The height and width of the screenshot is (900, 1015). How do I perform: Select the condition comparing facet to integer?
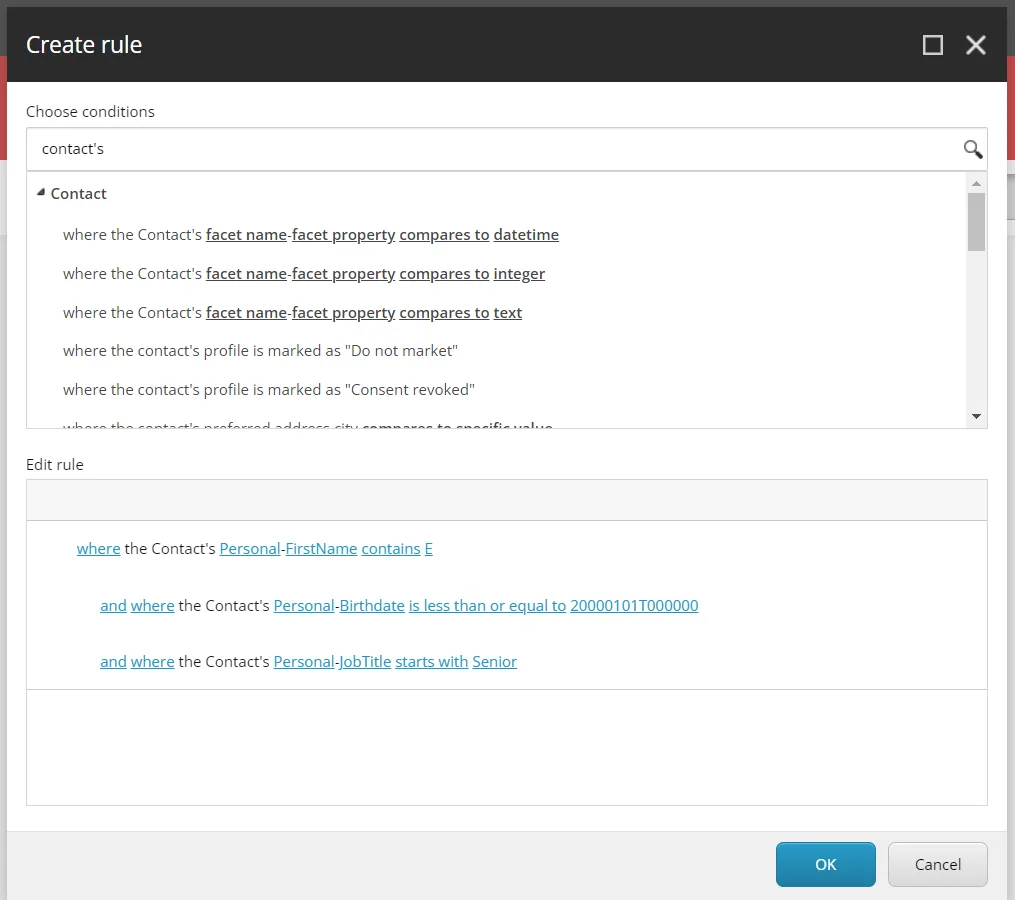coord(304,274)
